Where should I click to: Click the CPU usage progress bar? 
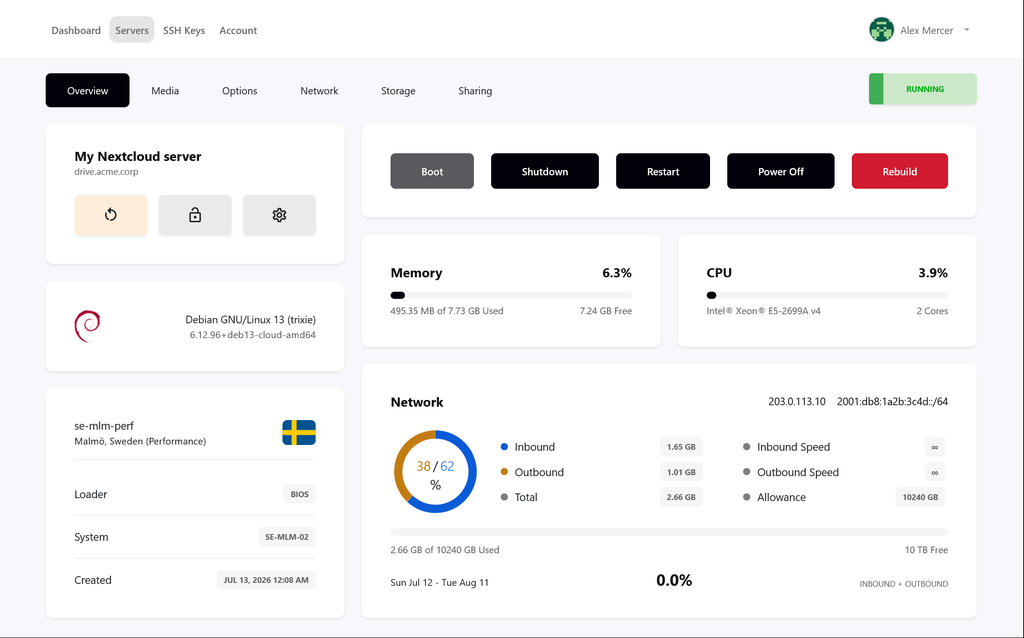click(827, 295)
